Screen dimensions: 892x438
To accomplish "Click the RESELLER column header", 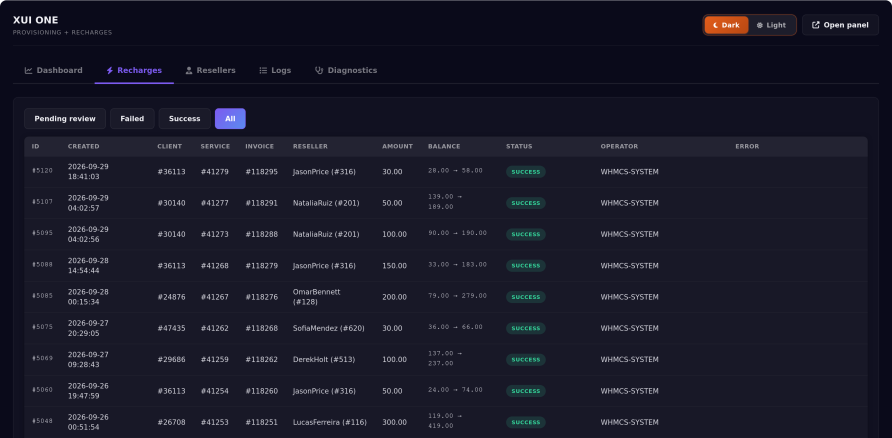I will (311, 147).
